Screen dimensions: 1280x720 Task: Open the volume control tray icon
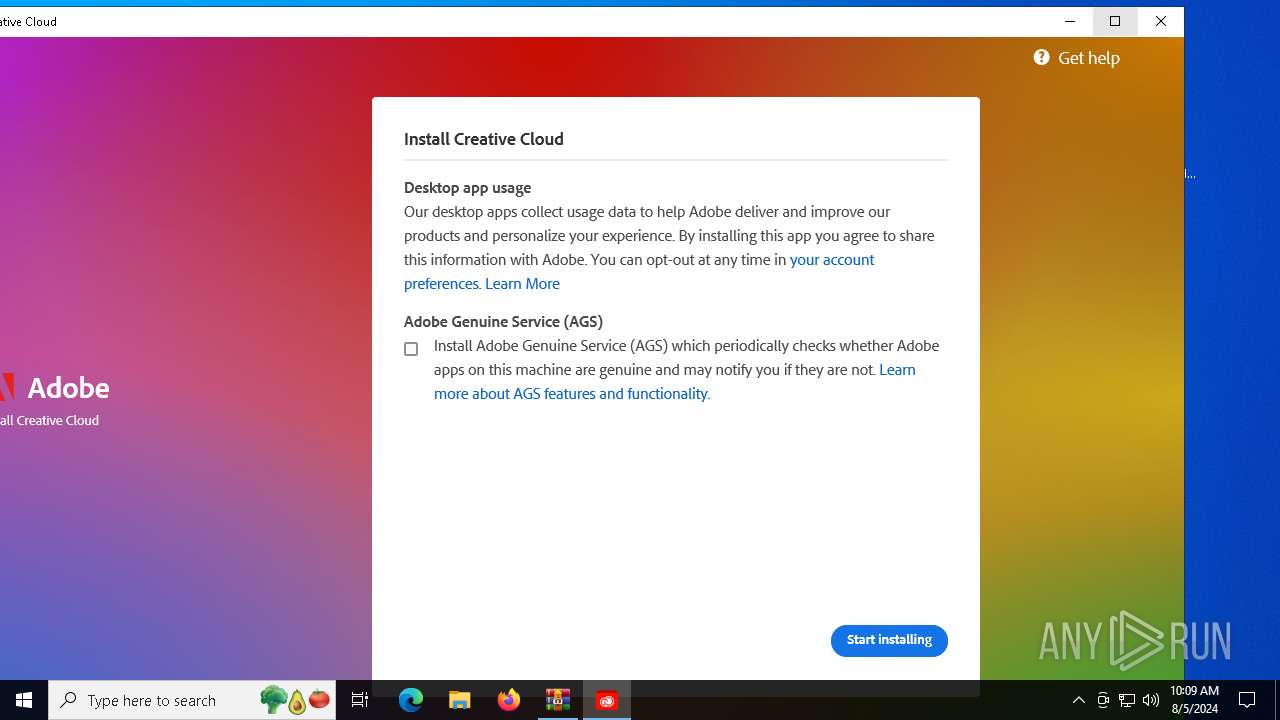[1151, 700]
